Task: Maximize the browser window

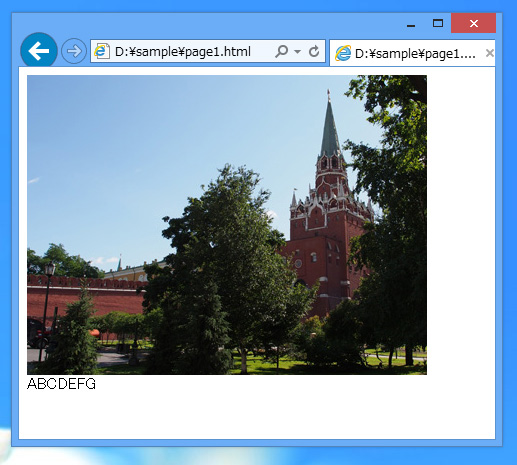Action: (x=438, y=23)
